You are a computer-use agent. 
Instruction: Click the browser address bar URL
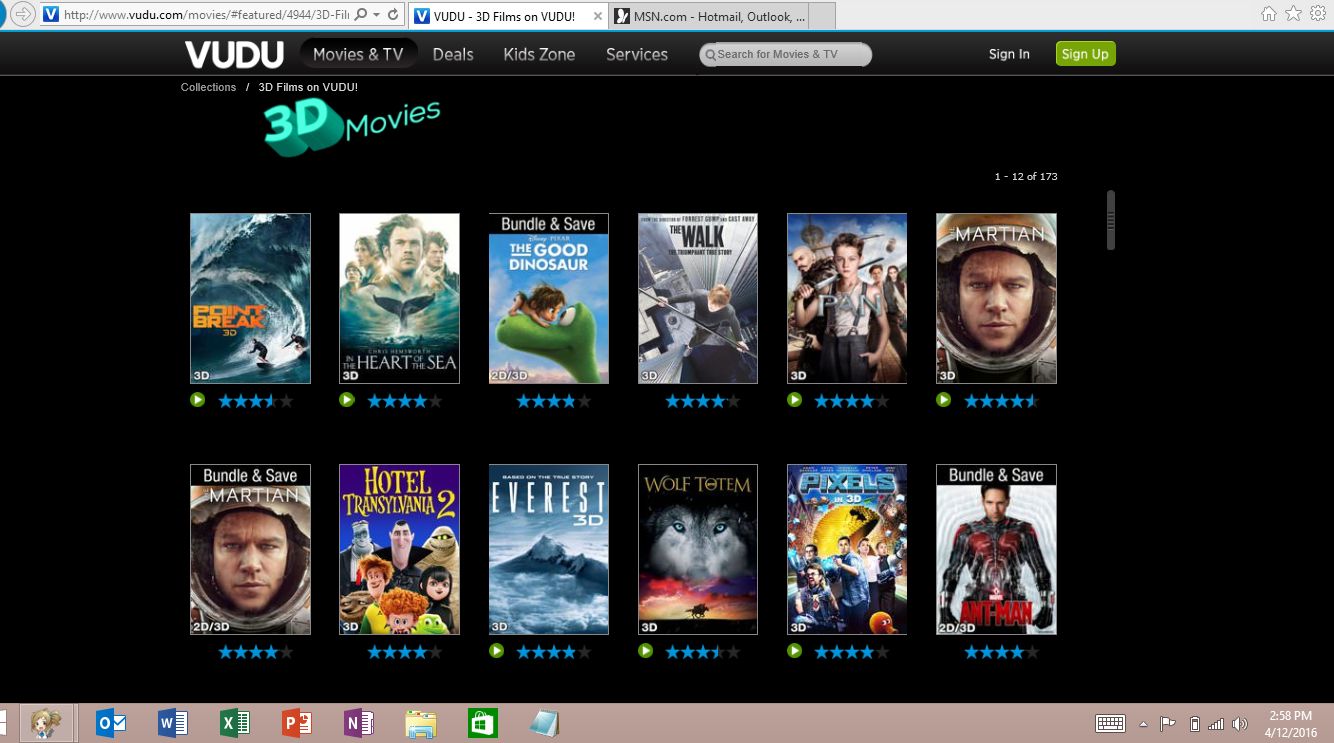tap(206, 15)
